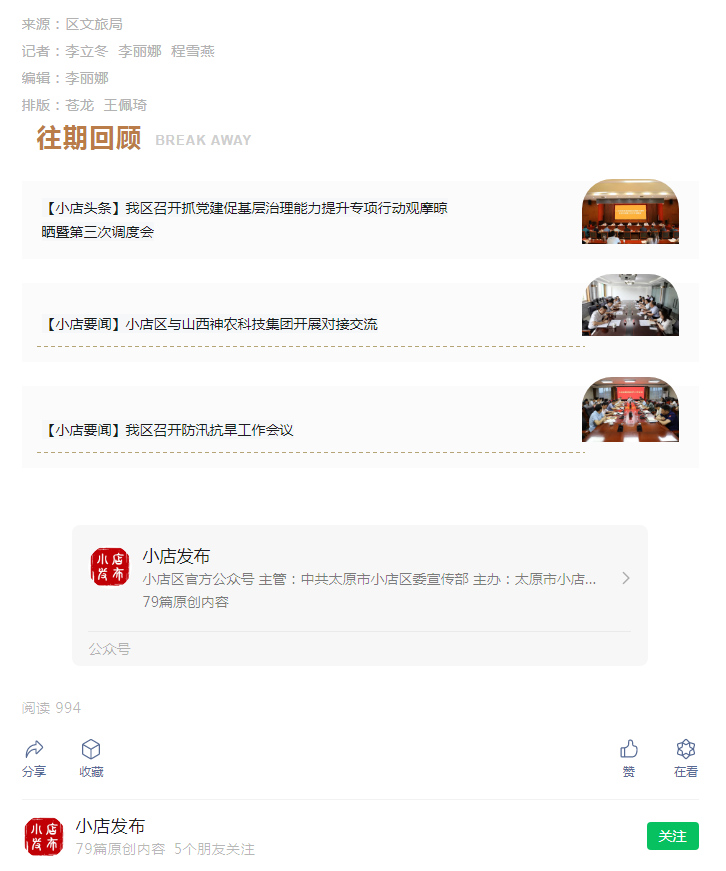
Task: Click the 小店发布 title in account card
Action: (x=176, y=556)
